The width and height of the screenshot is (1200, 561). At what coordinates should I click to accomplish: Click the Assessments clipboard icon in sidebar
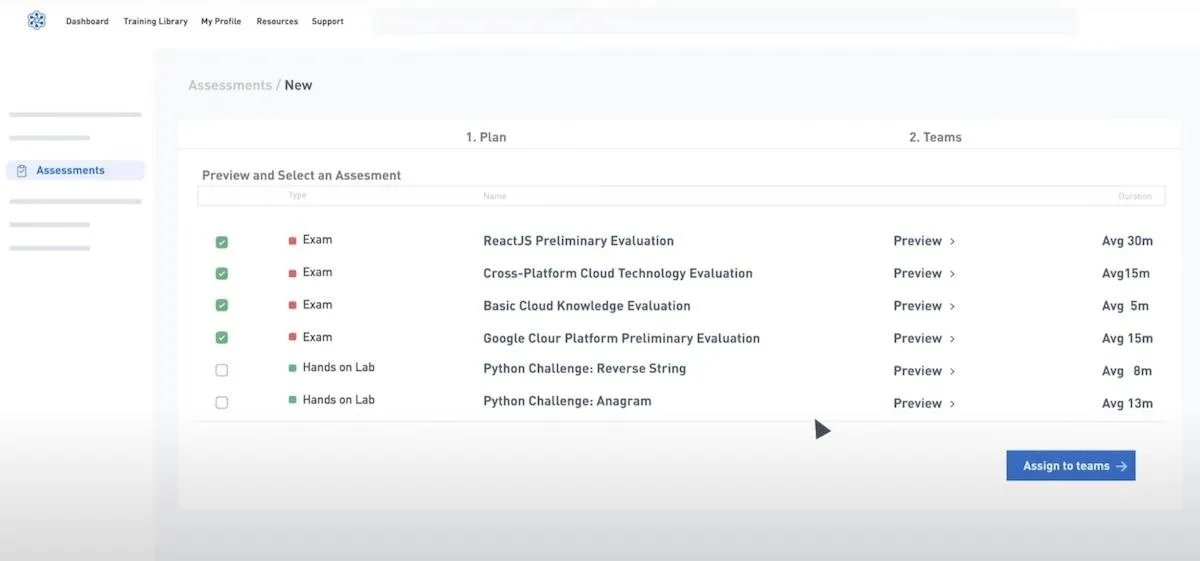click(22, 171)
